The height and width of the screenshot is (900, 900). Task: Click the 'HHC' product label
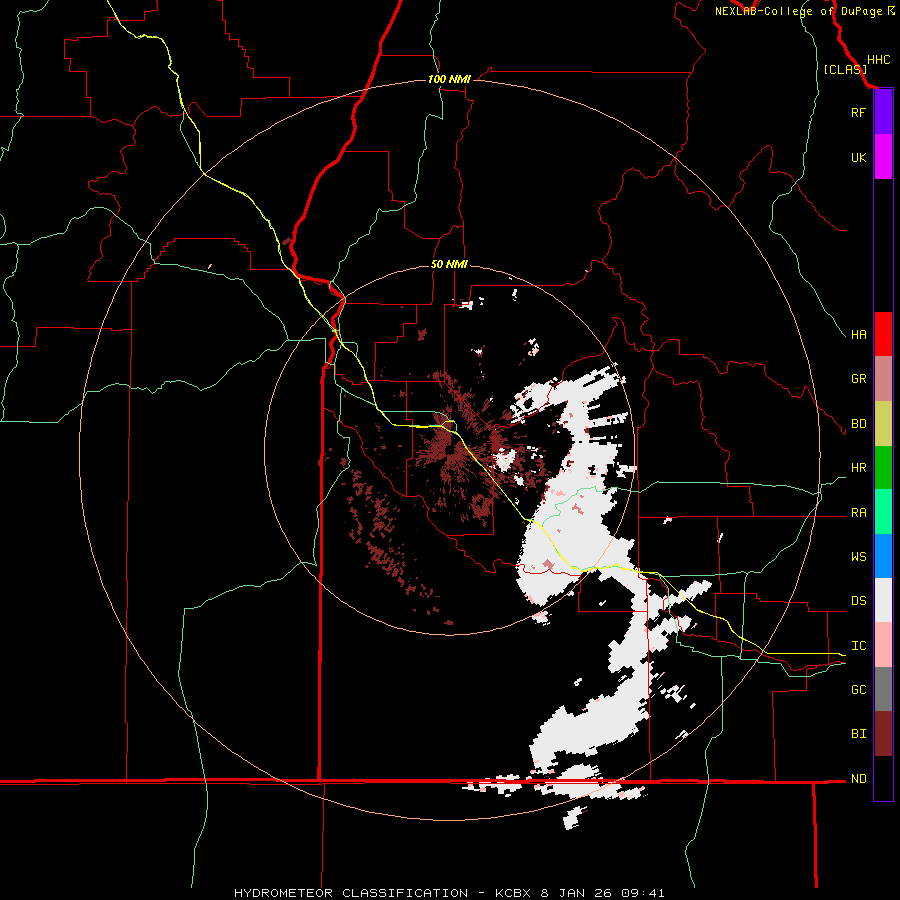(x=878, y=60)
